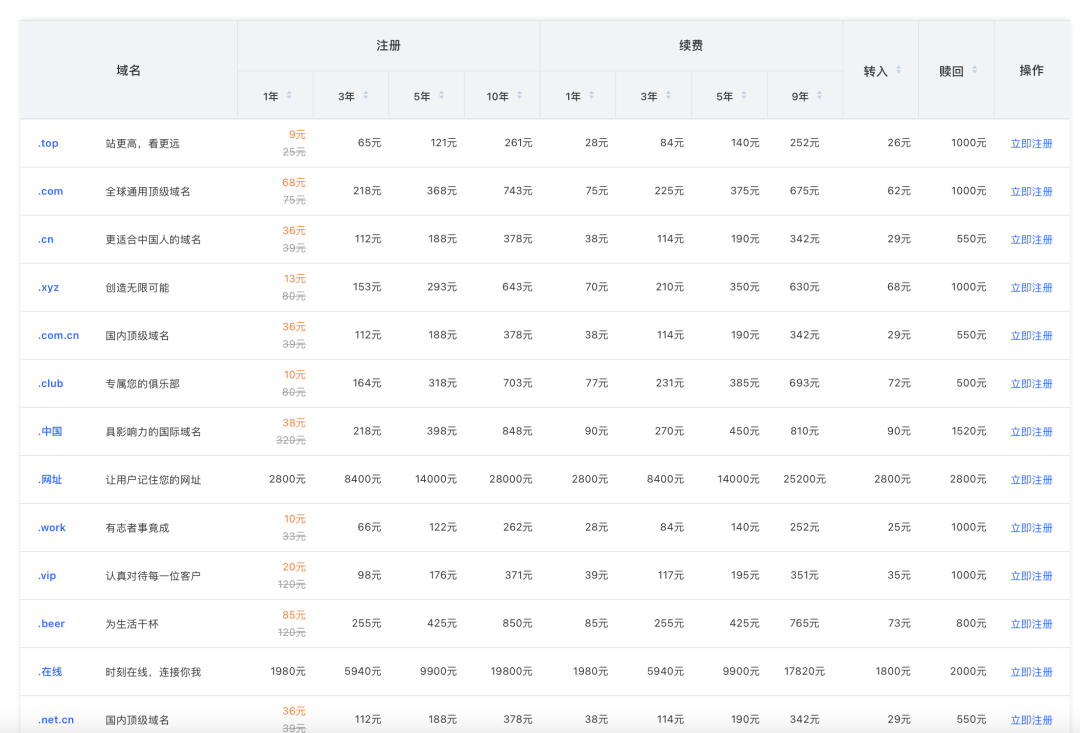Open the .com domain link
This screenshot has height=733, width=1080.
click(50, 192)
